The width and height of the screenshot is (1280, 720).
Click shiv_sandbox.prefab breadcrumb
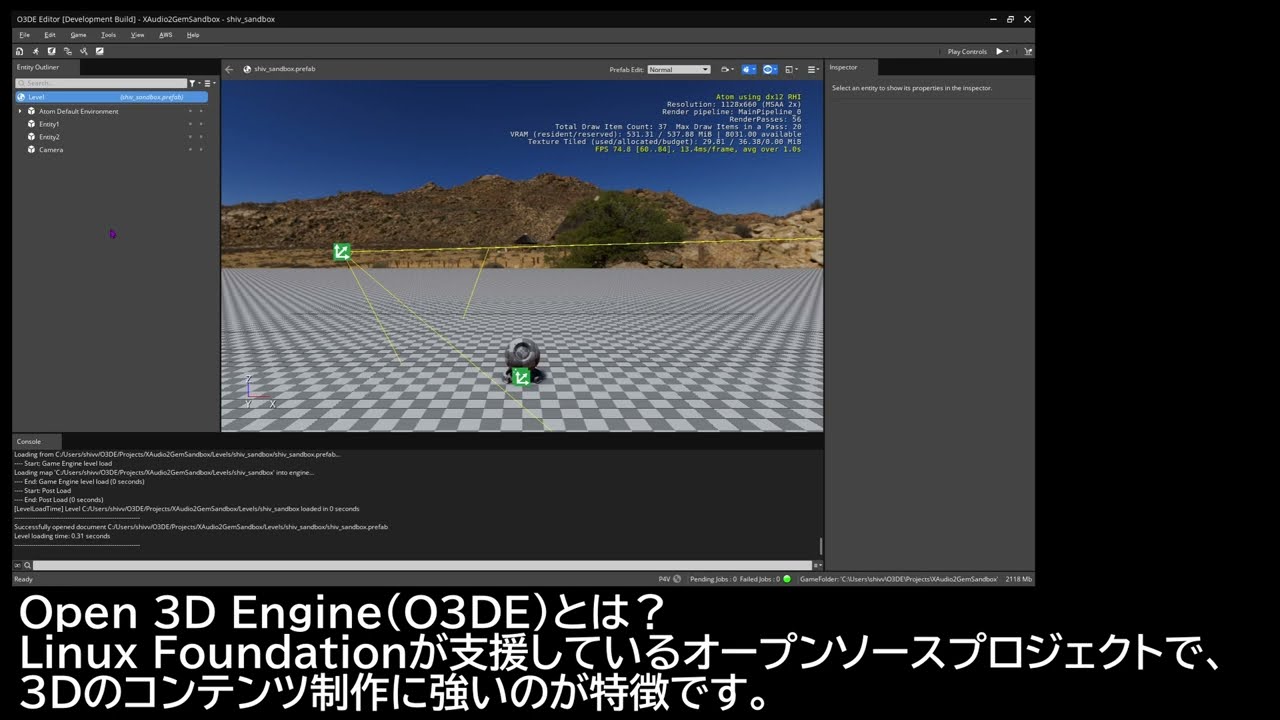coord(285,69)
